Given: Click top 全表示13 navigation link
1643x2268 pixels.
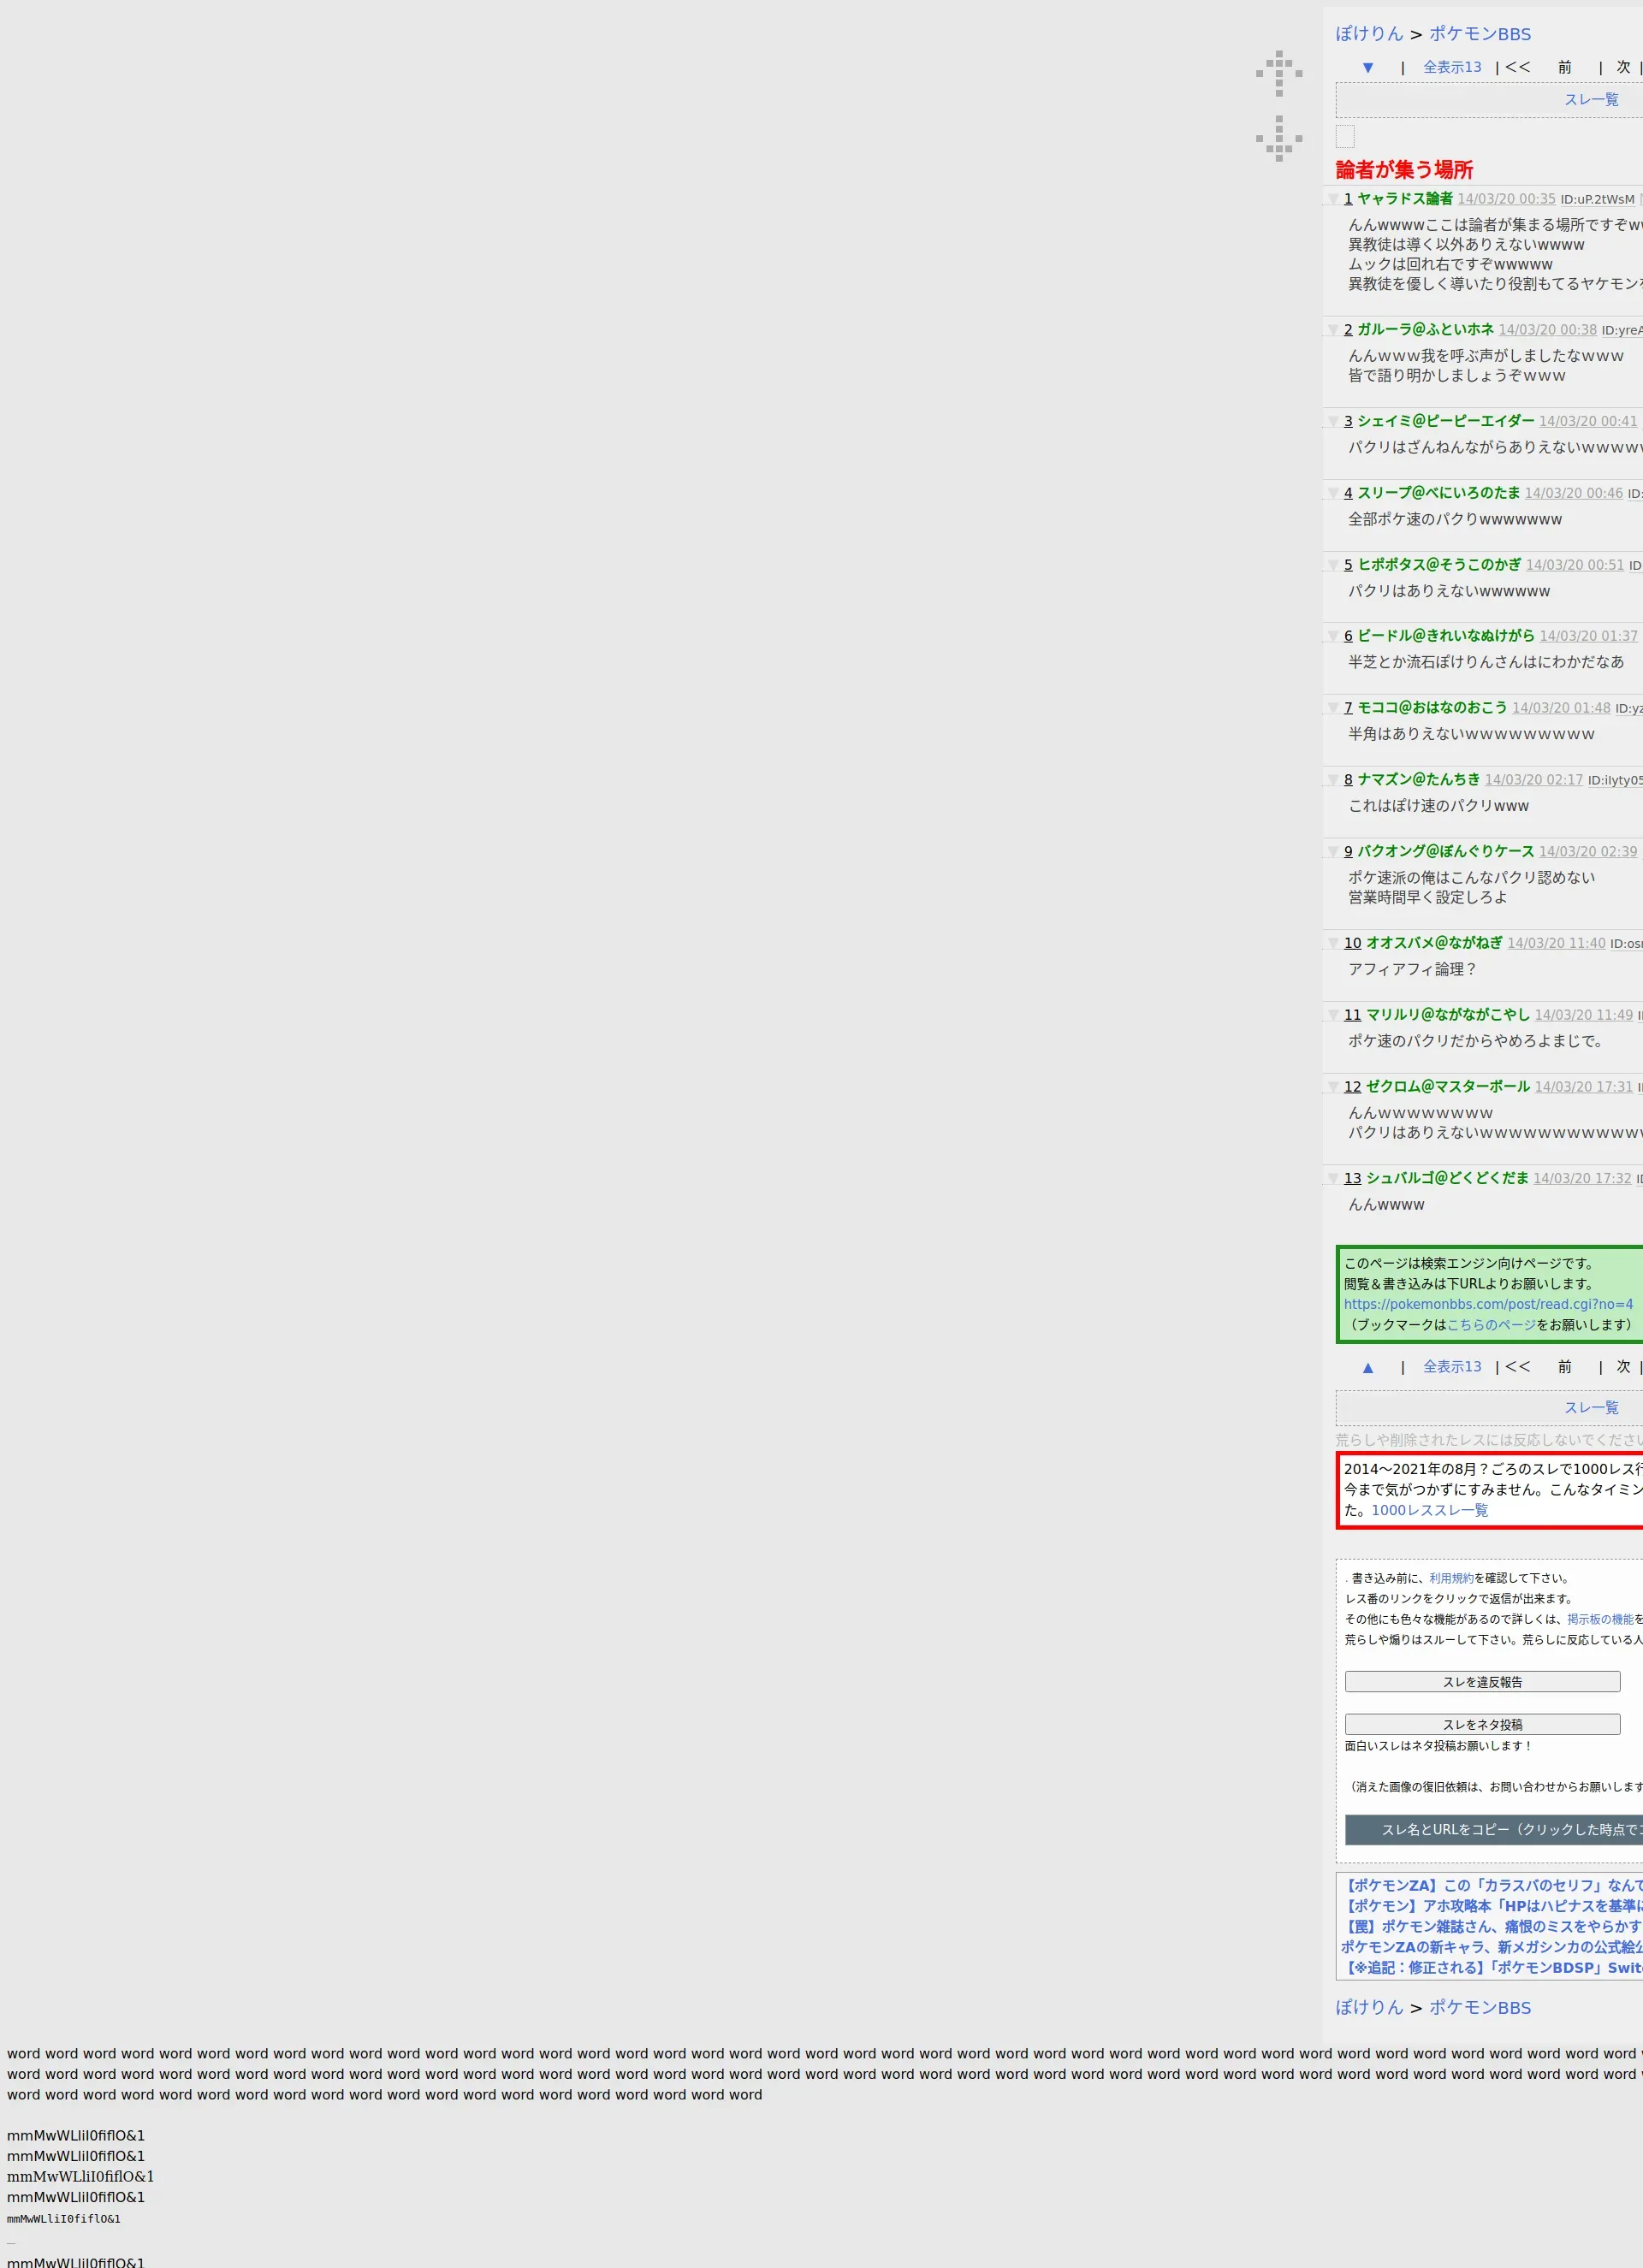Looking at the screenshot, I should tap(1452, 67).
